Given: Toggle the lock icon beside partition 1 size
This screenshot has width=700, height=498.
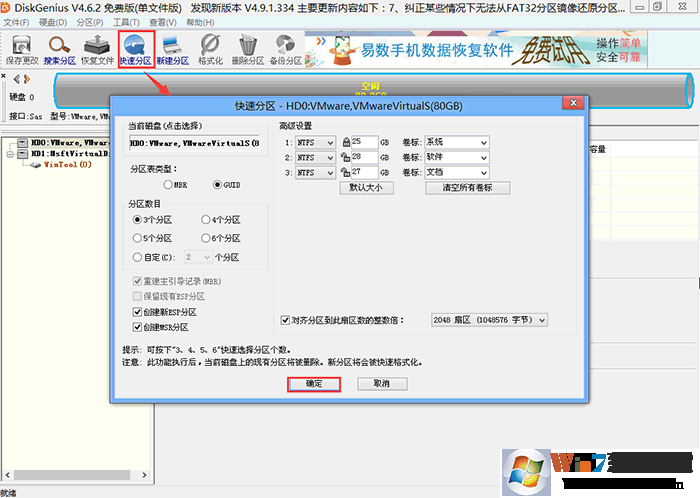Looking at the screenshot, I should [346, 143].
